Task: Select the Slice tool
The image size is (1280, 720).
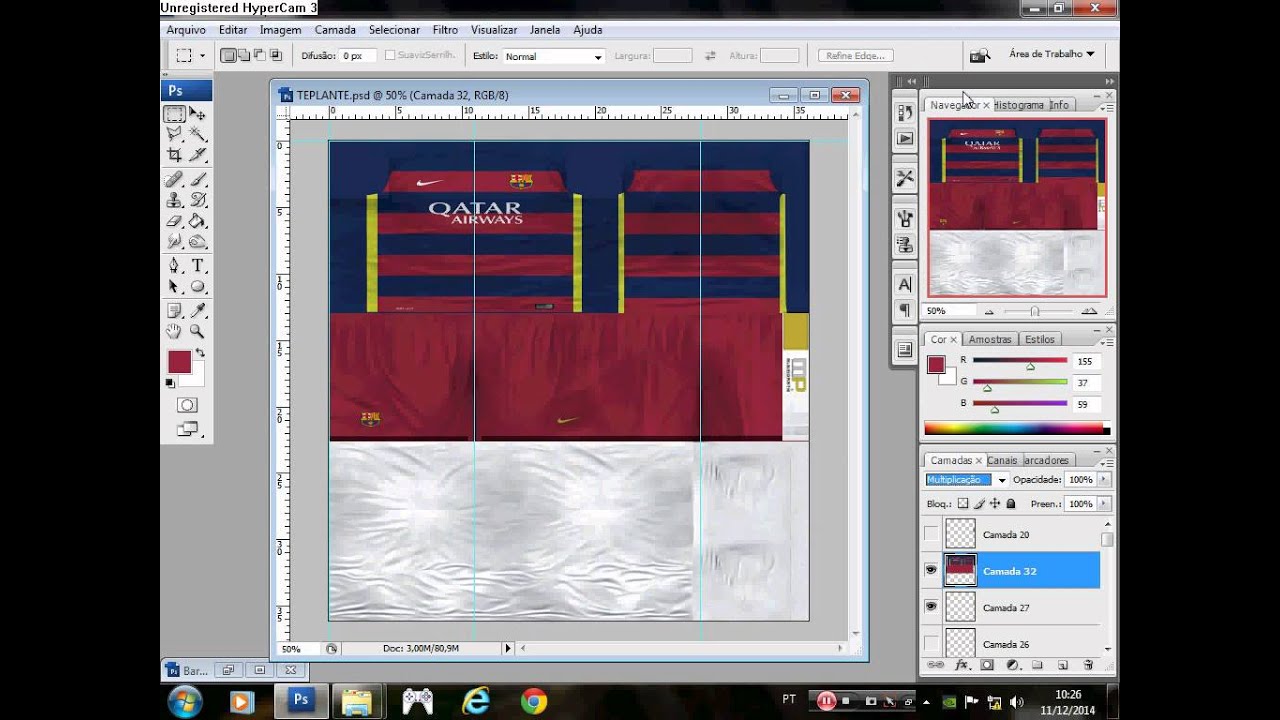Action: (x=198, y=154)
